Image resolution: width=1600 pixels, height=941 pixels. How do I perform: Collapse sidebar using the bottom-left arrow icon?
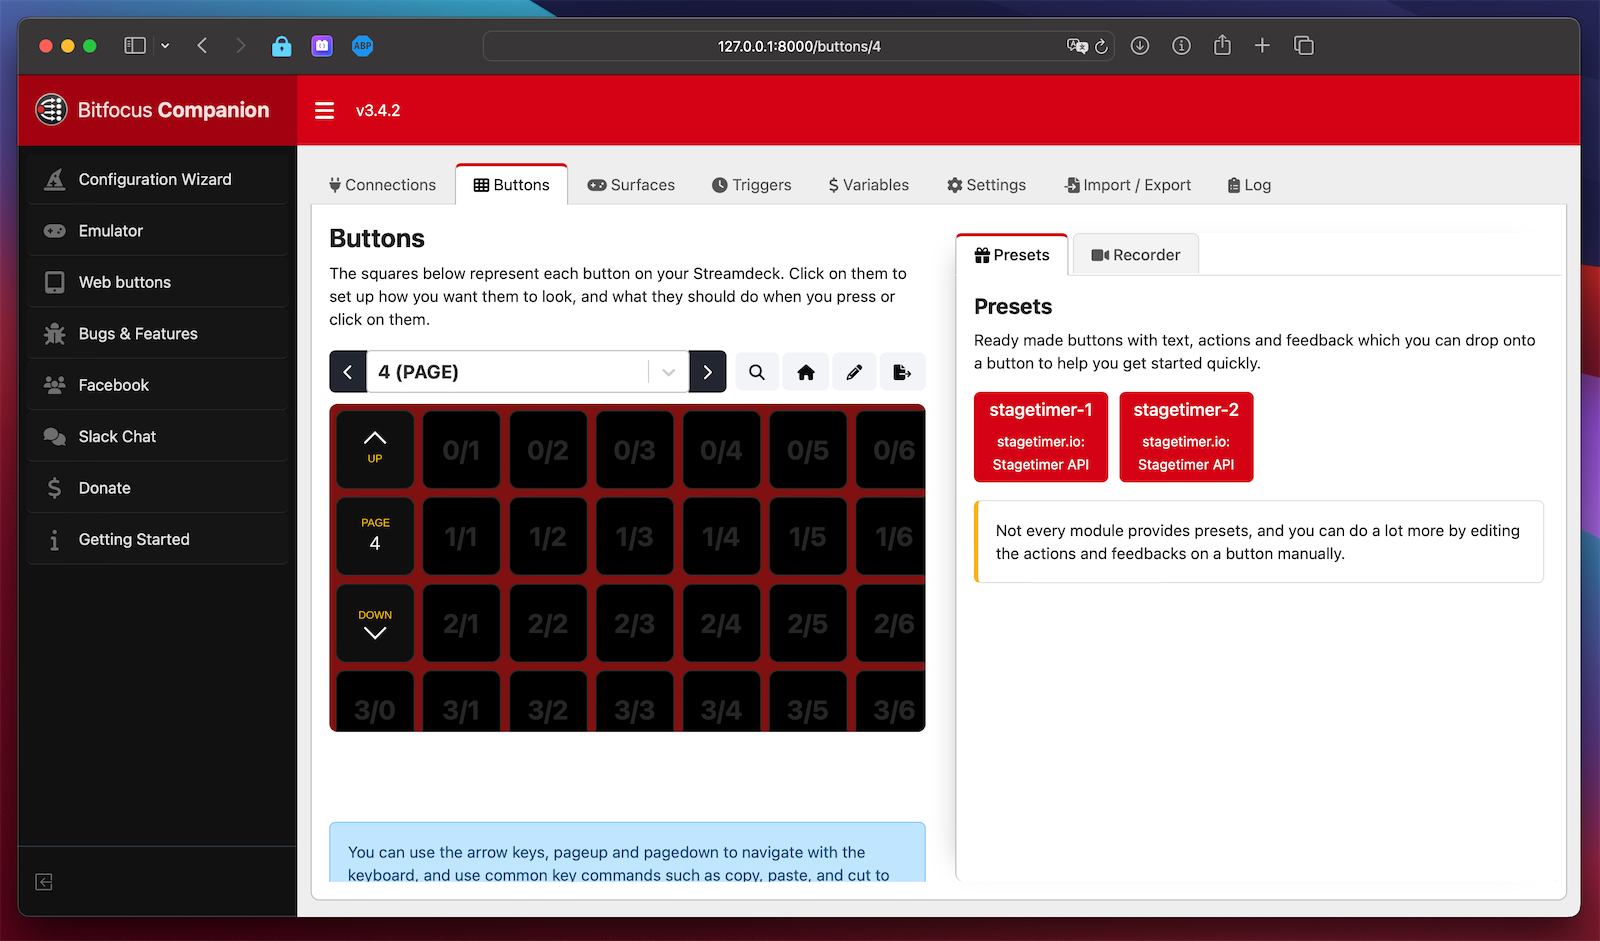44,881
